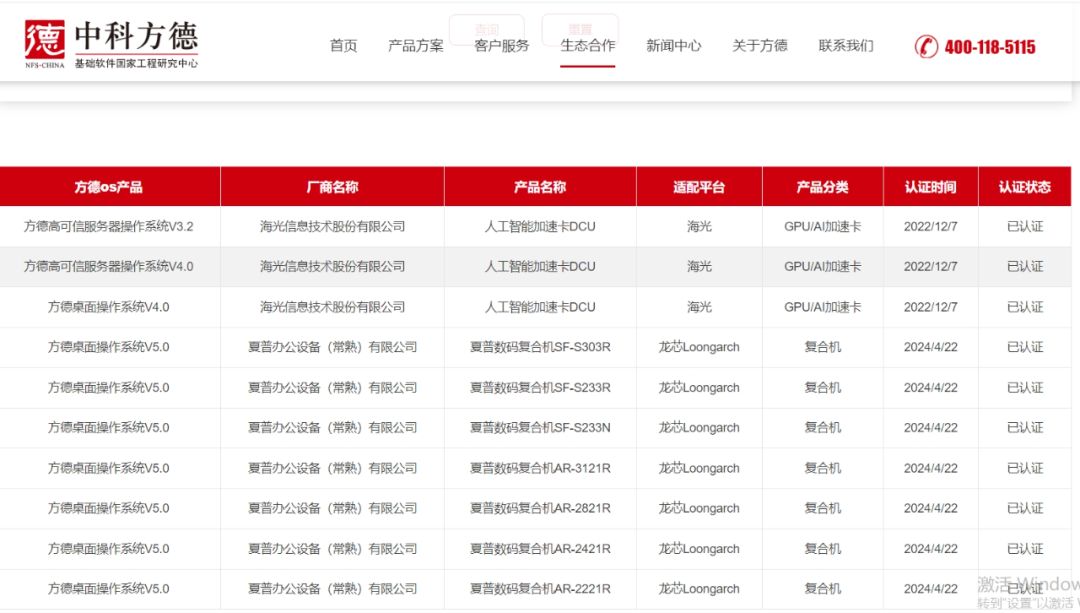Open 关于方德 menu item
Image resolution: width=1080 pixels, height=613 pixels.
pos(760,45)
